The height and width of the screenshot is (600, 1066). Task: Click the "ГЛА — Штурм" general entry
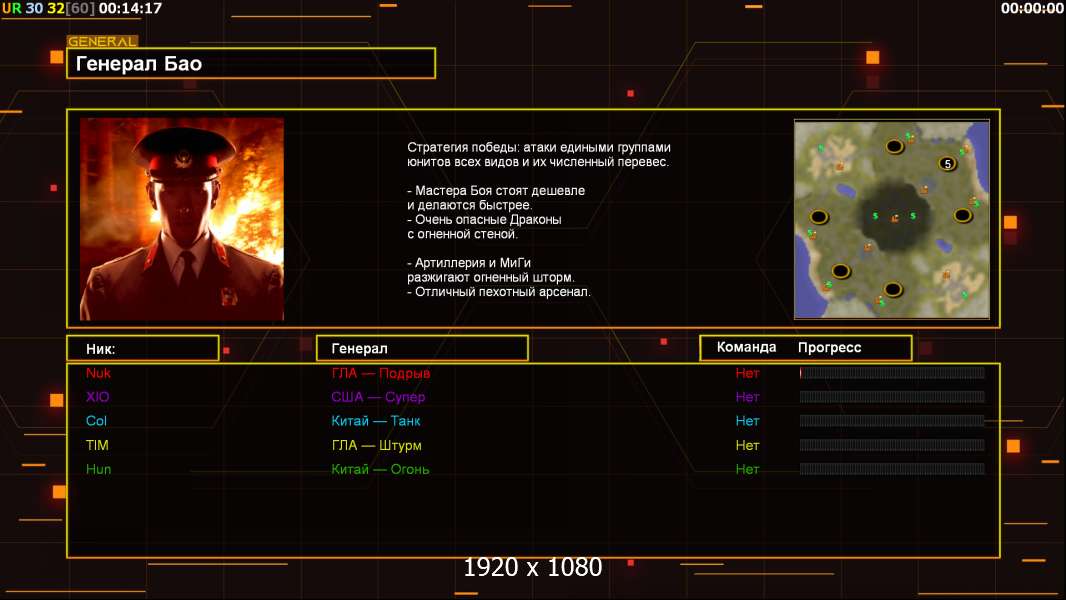click(x=376, y=445)
